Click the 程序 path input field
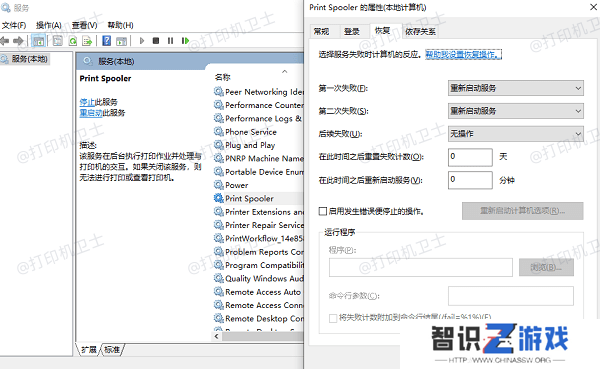Viewport: 600px width, 369px height. [421, 267]
